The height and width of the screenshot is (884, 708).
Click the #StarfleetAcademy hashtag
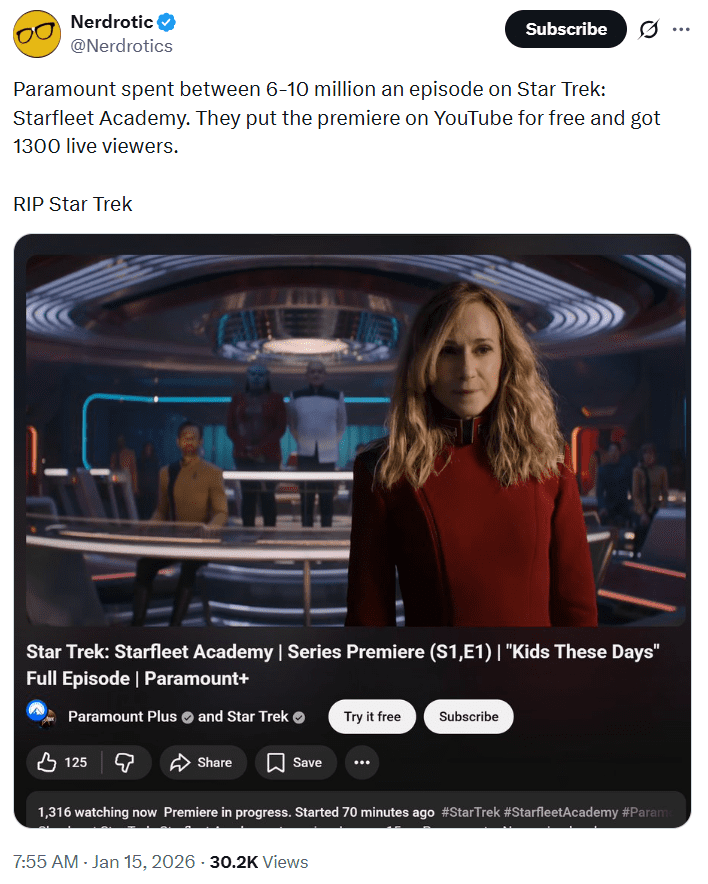point(561,812)
